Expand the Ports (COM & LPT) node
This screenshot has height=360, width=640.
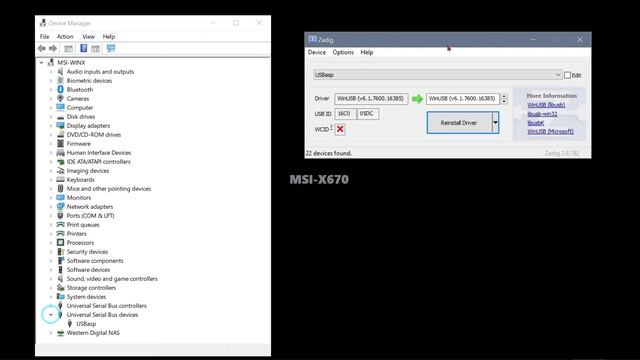click(51, 216)
